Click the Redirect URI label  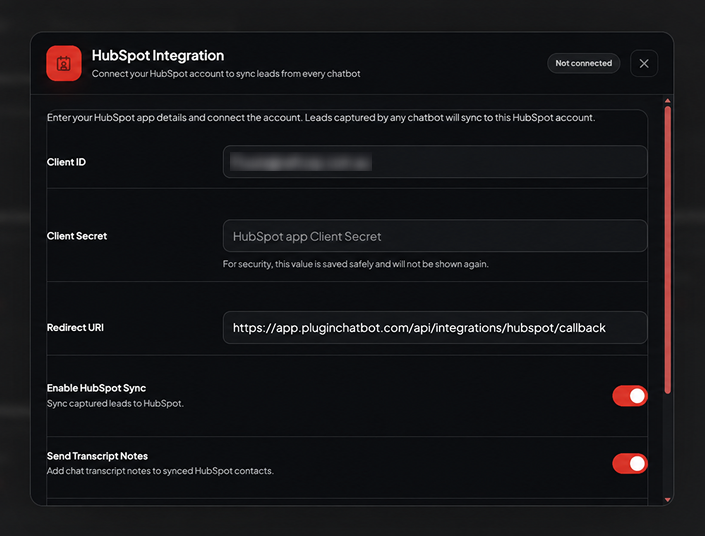[x=75, y=328]
